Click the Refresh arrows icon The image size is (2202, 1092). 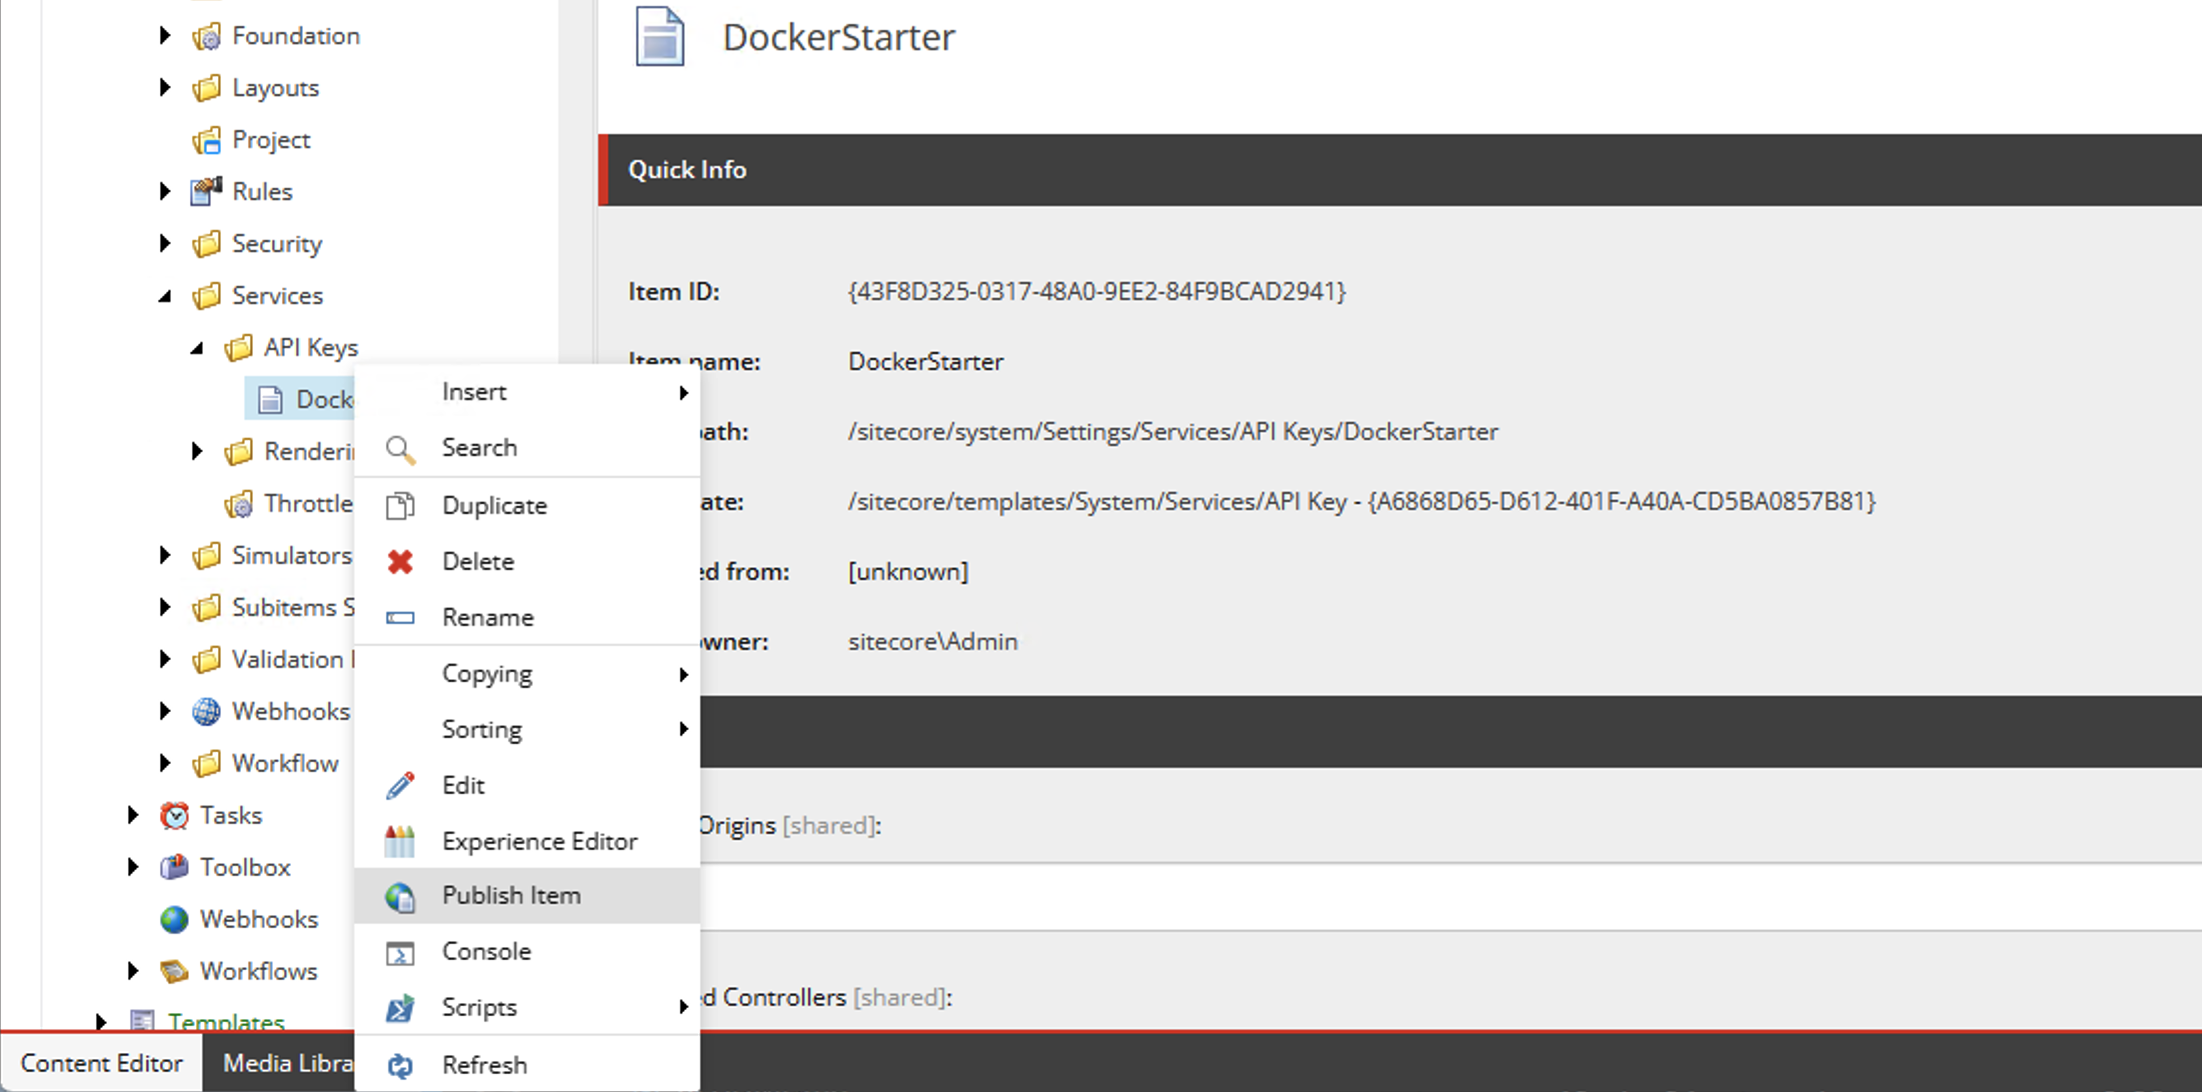tap(400, 1066)
